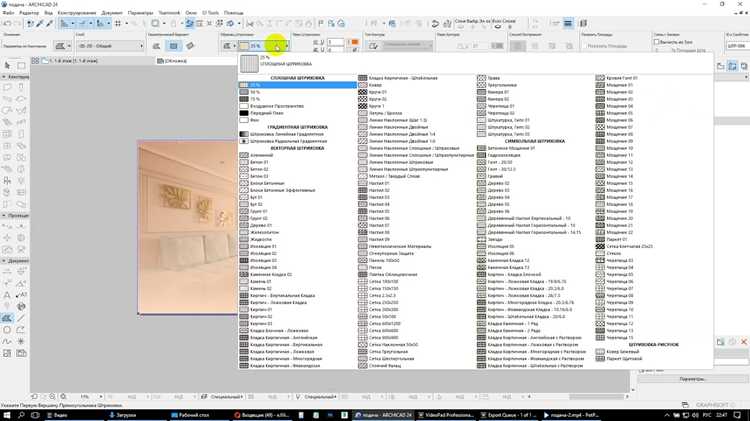Select the Fill tool in toolbox
Screen dimensions: 750x421
click(7, 318)
